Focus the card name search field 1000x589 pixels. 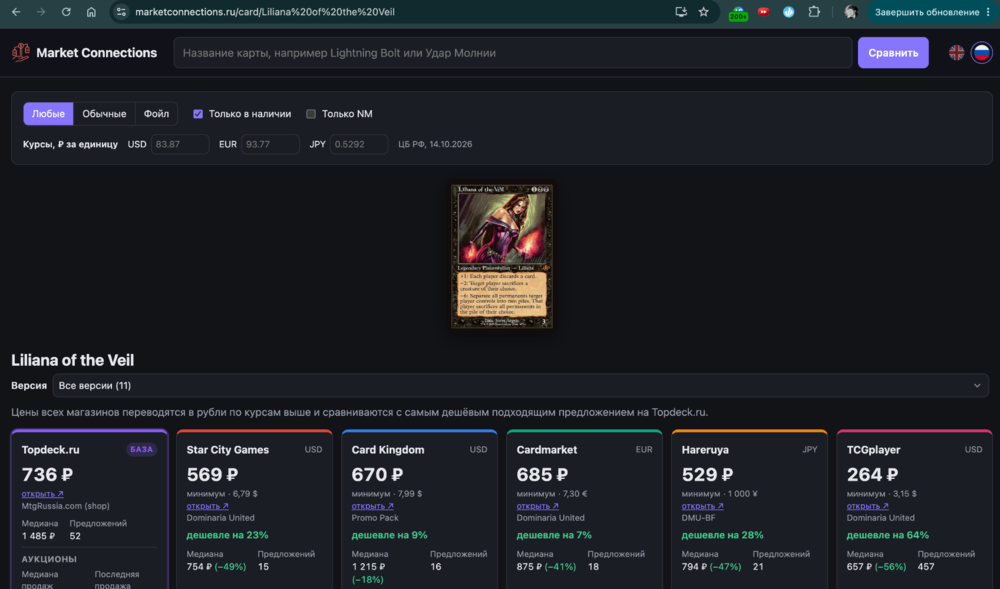(513, 53)
